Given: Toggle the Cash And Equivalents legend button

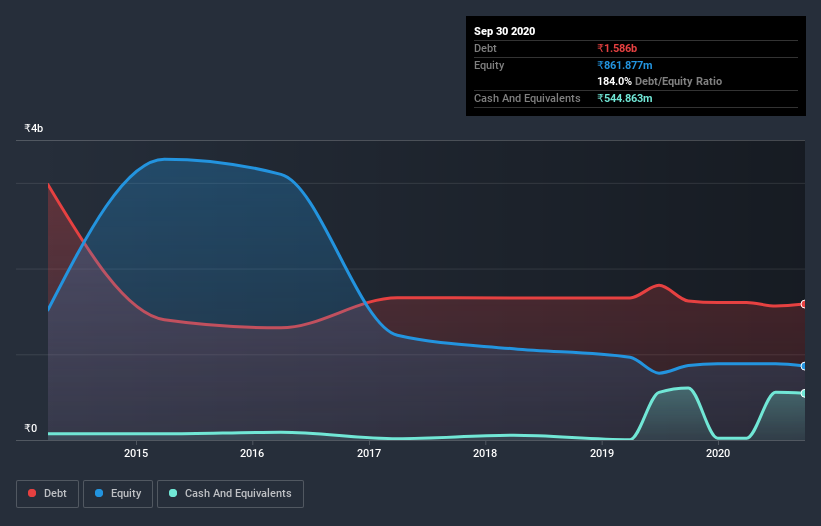Looking at the screenshot, I should 230,494.
